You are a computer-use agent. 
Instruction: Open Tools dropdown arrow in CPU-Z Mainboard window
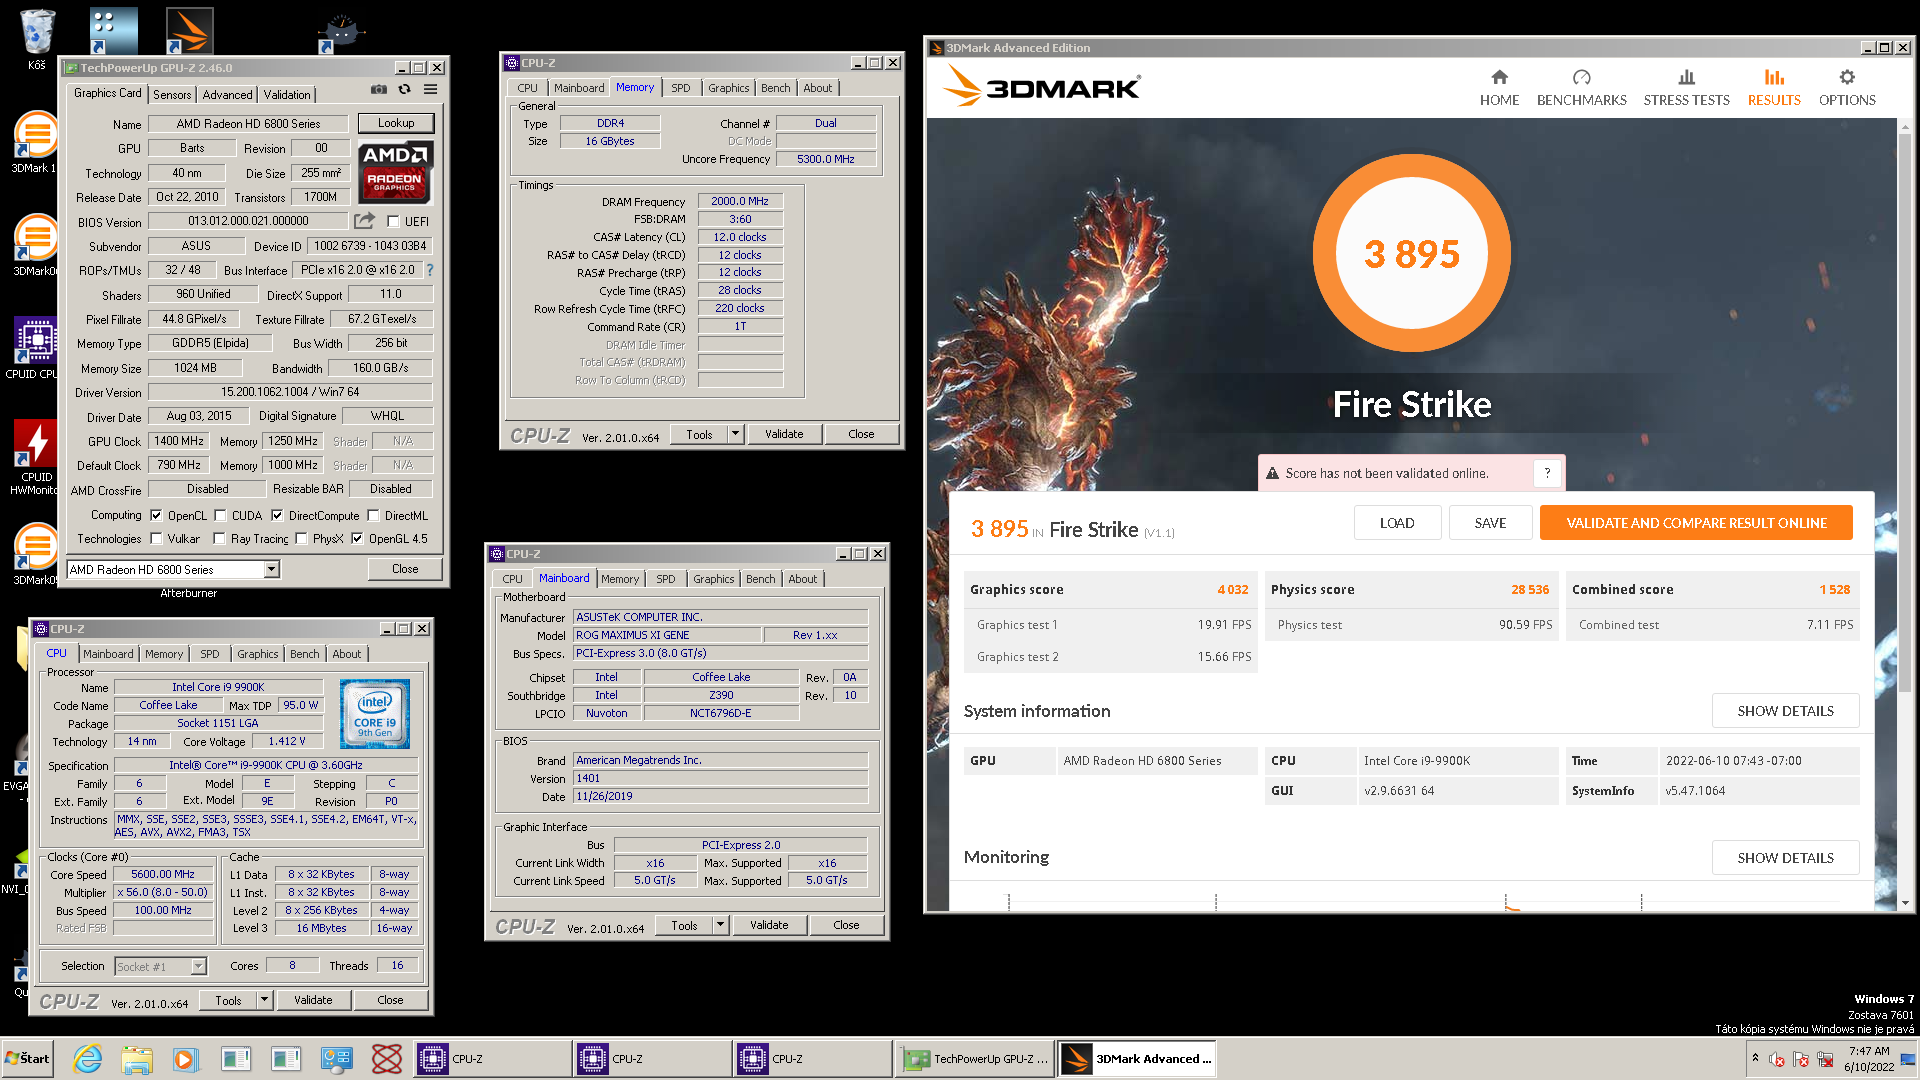(720, 925)
